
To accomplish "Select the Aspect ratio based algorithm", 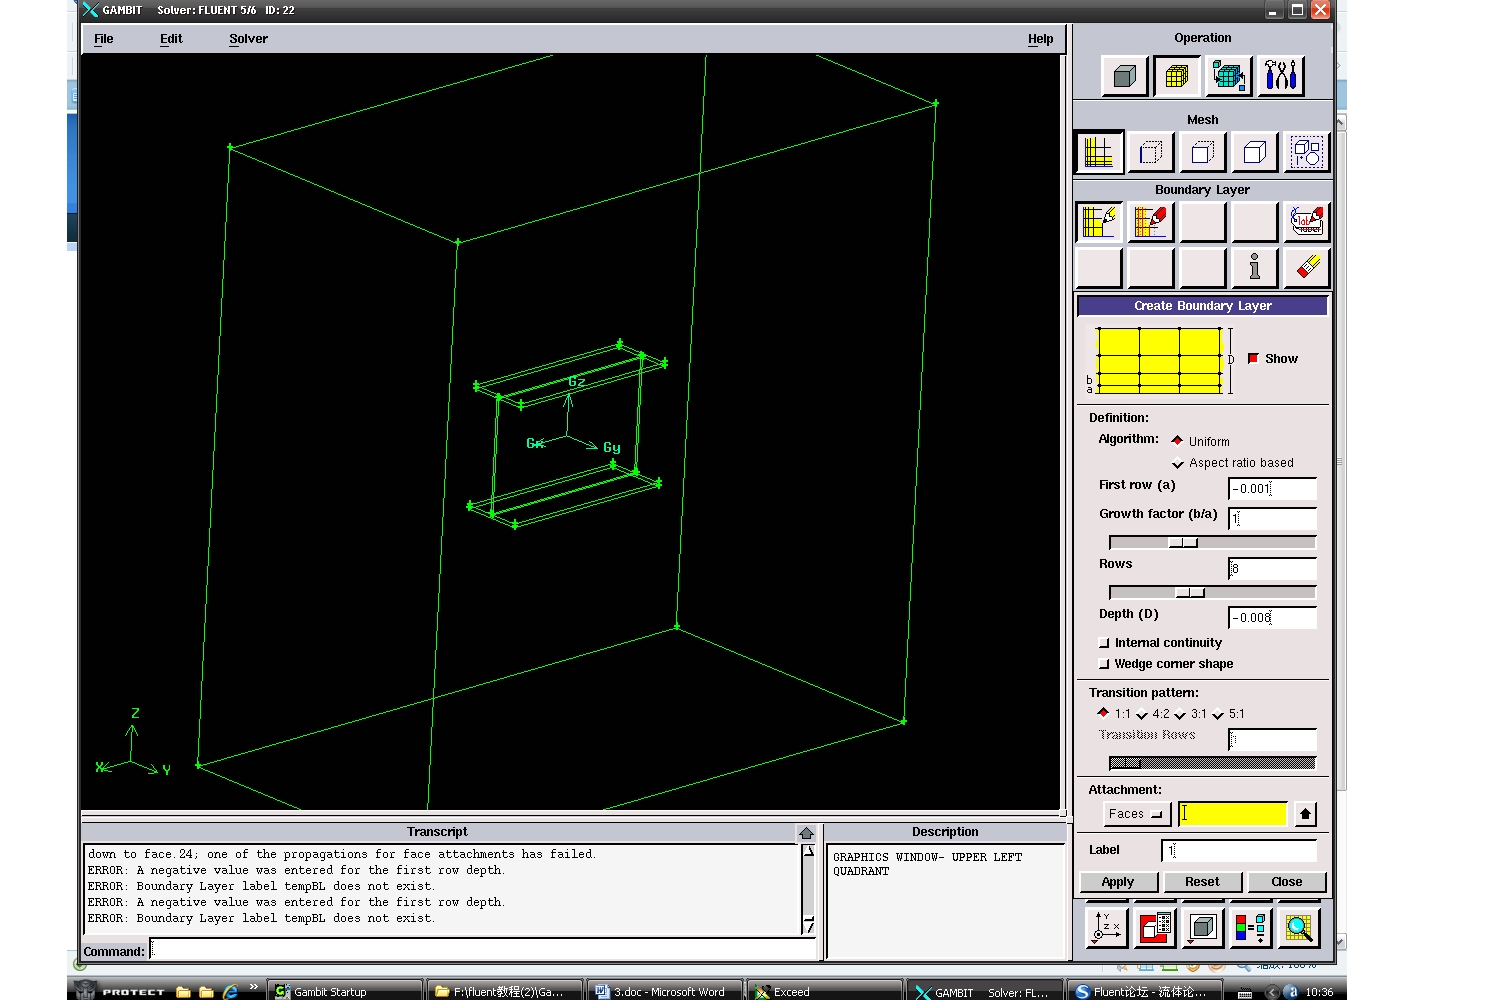I will tap(1178, 463).
